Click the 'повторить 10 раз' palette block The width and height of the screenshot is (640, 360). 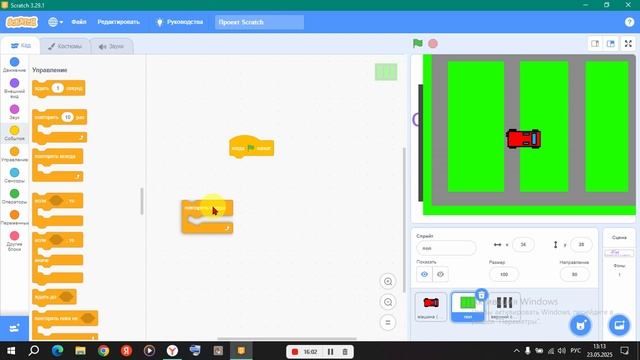[60, 126]
